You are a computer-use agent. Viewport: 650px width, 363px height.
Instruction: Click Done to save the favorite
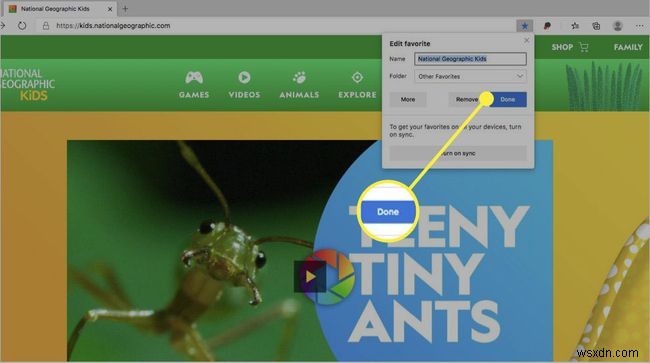click(507, 99)
